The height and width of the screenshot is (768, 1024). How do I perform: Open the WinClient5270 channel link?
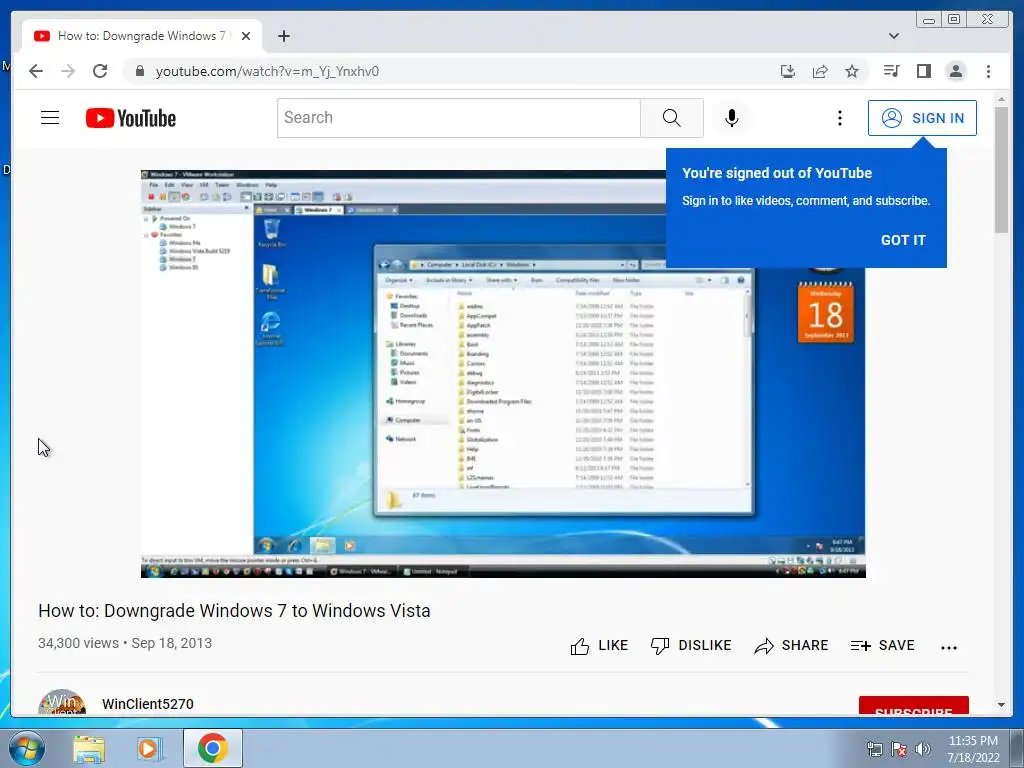148,704
